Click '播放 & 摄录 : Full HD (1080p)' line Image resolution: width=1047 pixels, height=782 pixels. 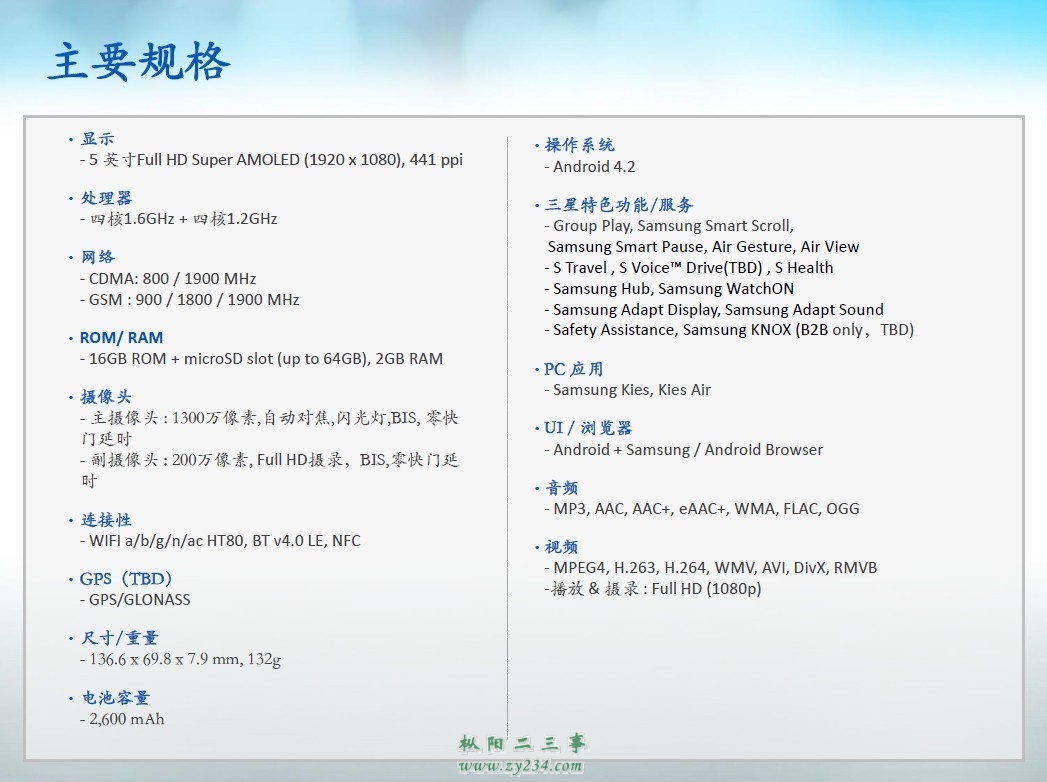pyautogui.click(x=653, y=588)
